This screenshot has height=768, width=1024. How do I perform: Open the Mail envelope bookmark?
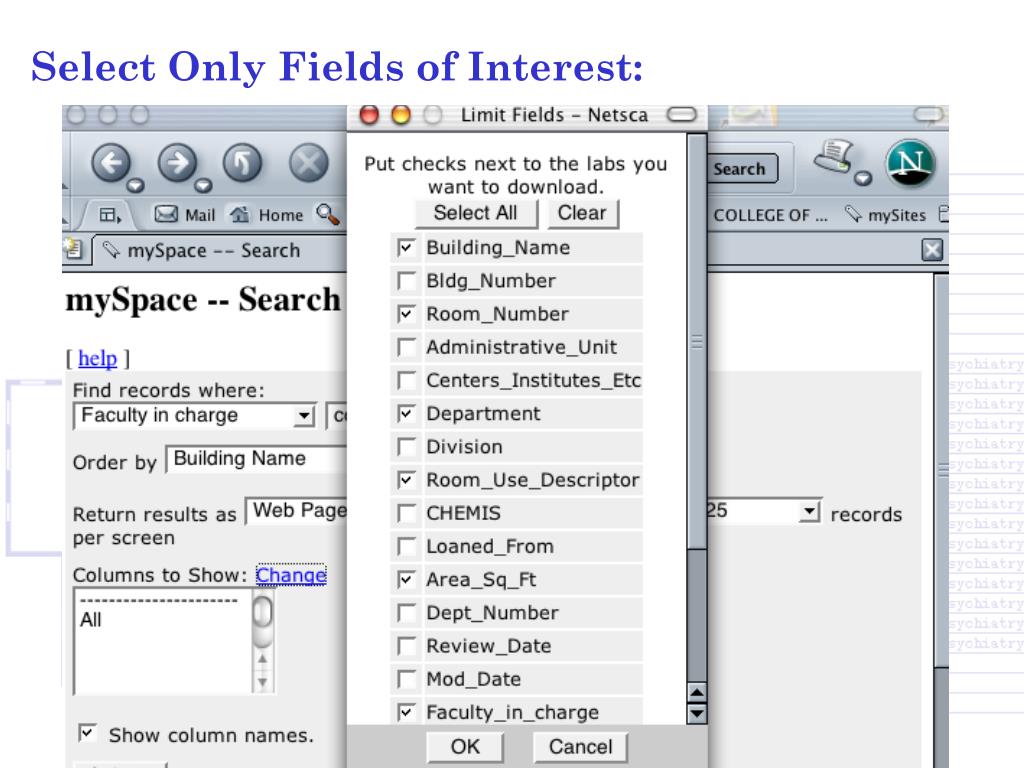[185, 215]
